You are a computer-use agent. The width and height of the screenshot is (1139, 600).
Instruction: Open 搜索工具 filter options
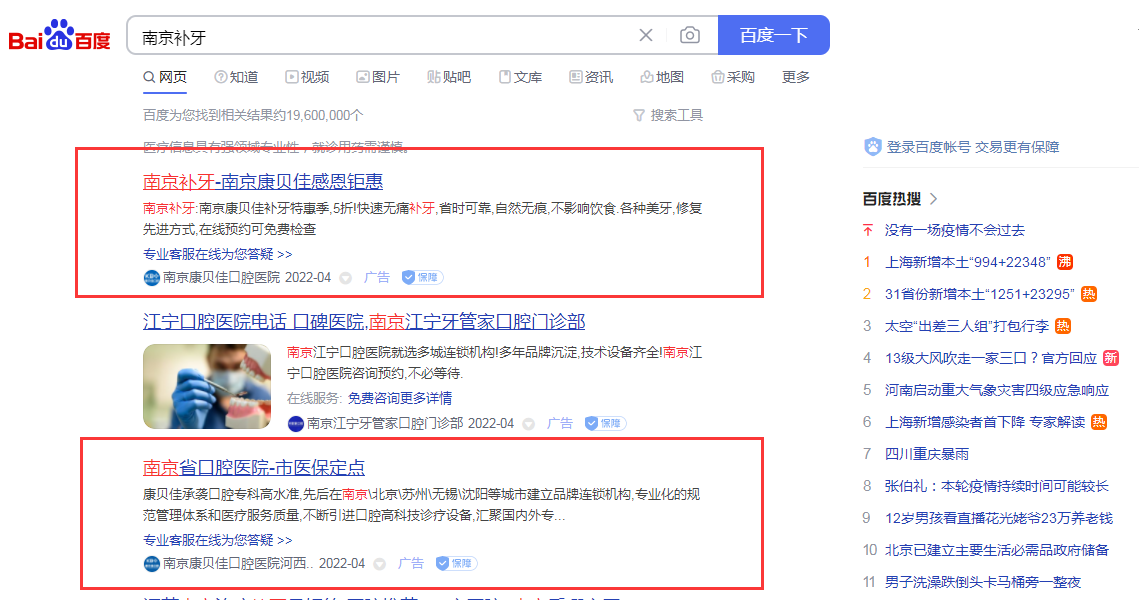[x=668, y=115]
